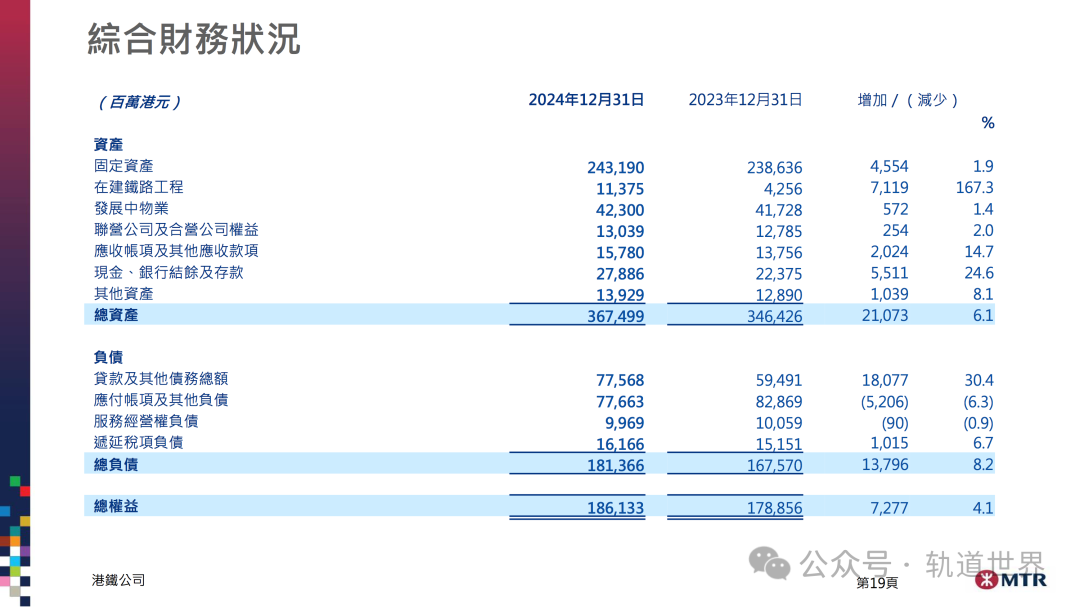Viewport: 1080px width, 608px height.
Task: Click the 負債 section heading
Action: coord(108,357)
